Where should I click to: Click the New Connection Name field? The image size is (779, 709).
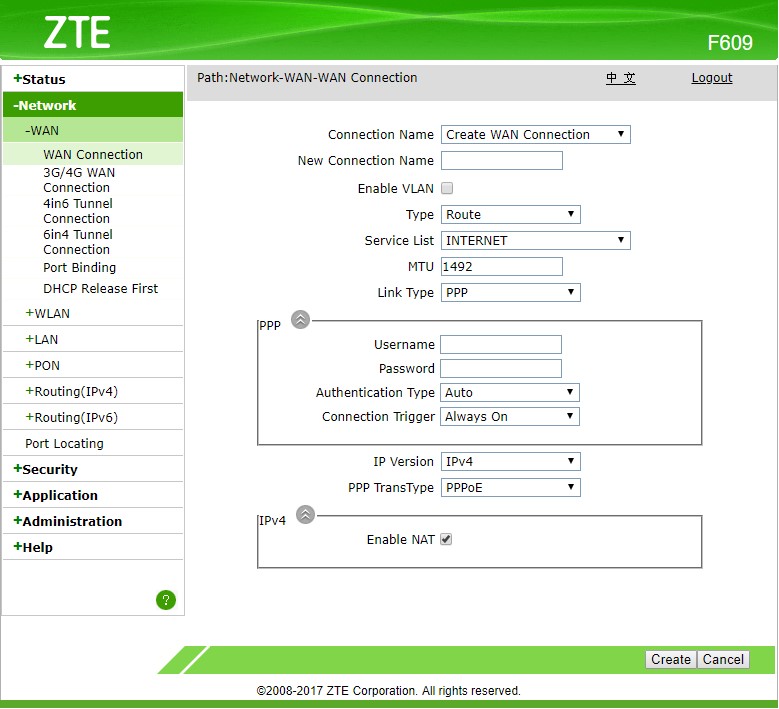pos(502,160)
